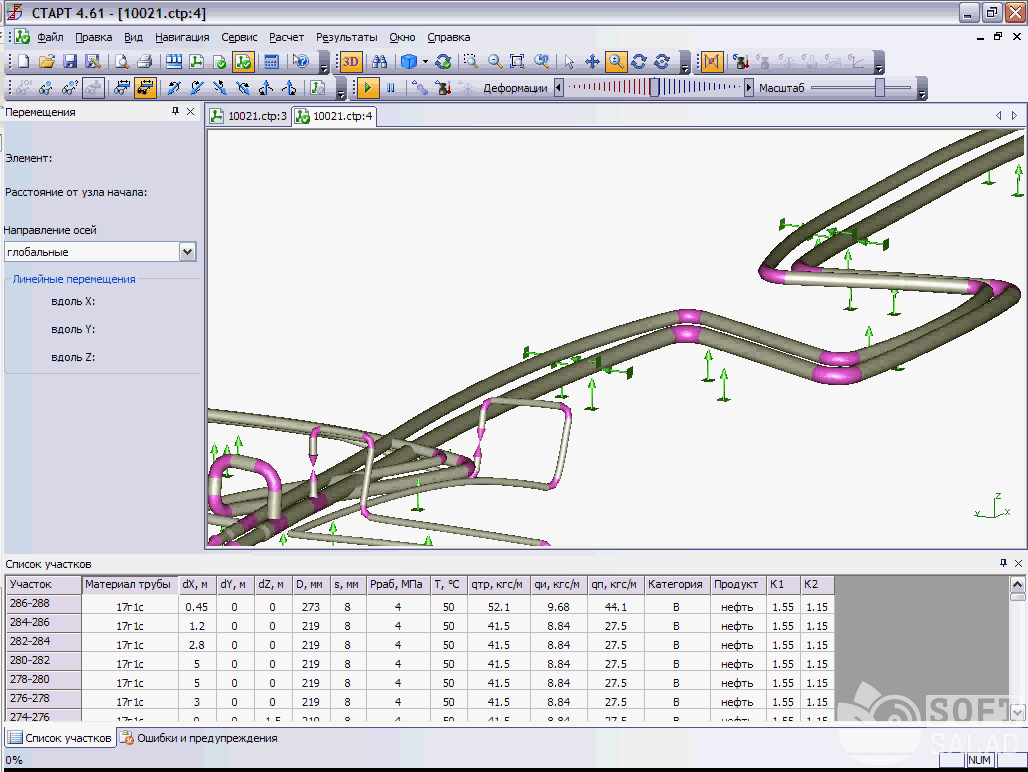The height and width of the screenshot is (772, 1028).
Task: Click the printer icon
Action: pyautogui.click(x=144, y=62)
